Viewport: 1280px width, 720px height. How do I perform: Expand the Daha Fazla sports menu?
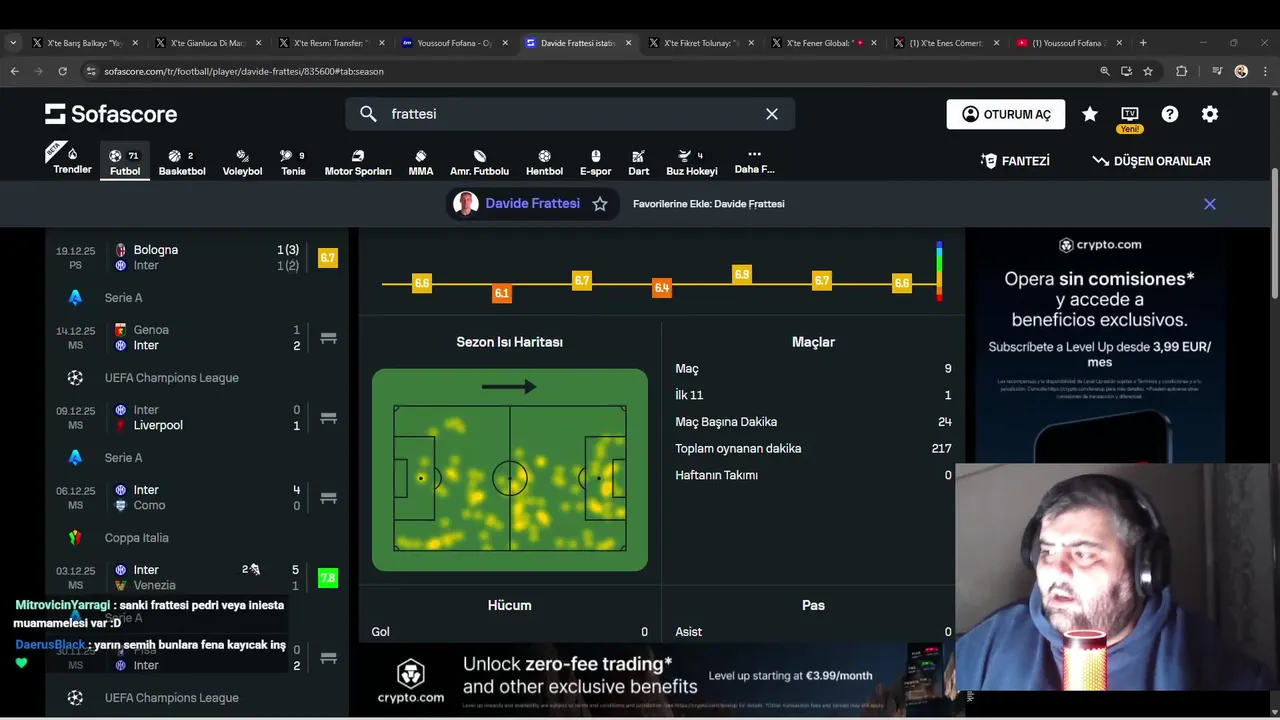coord(754,161)
